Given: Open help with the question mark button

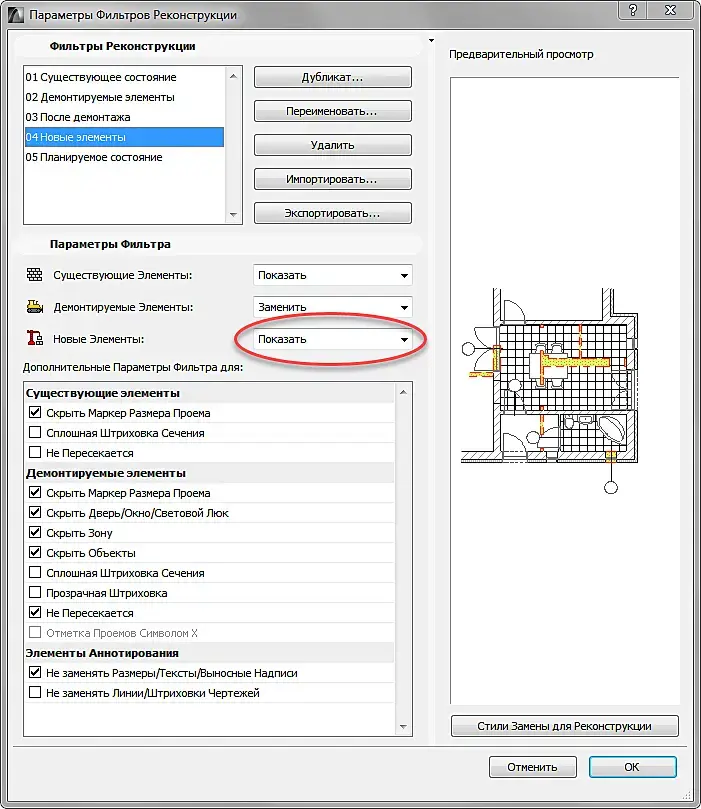Looking at the screenshot, I should (632, 10).
